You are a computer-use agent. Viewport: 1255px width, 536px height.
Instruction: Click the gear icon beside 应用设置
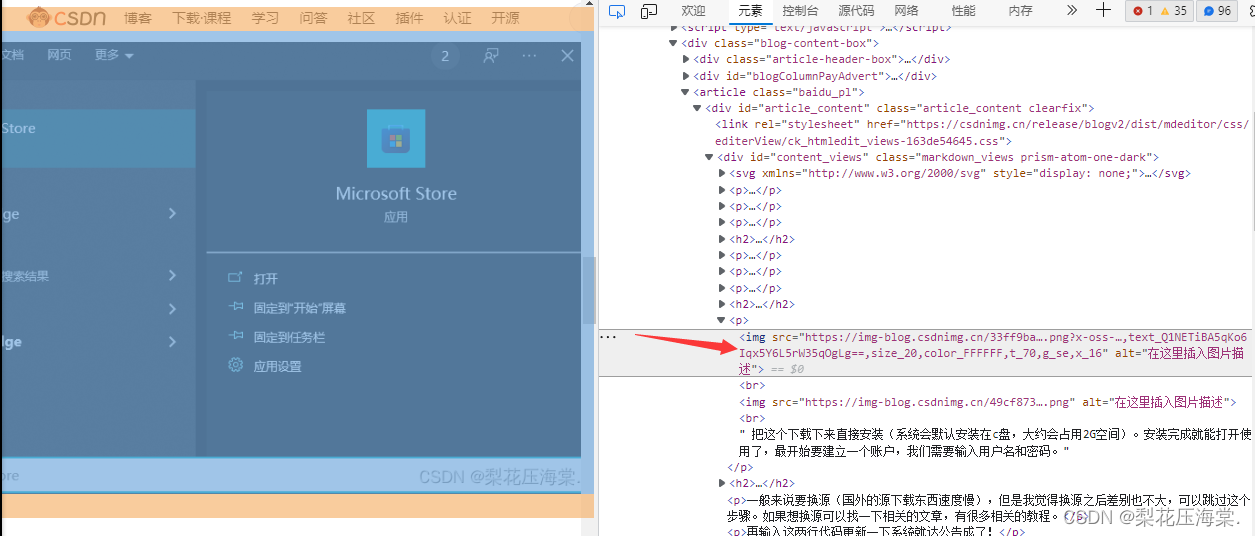pos(236,365)
